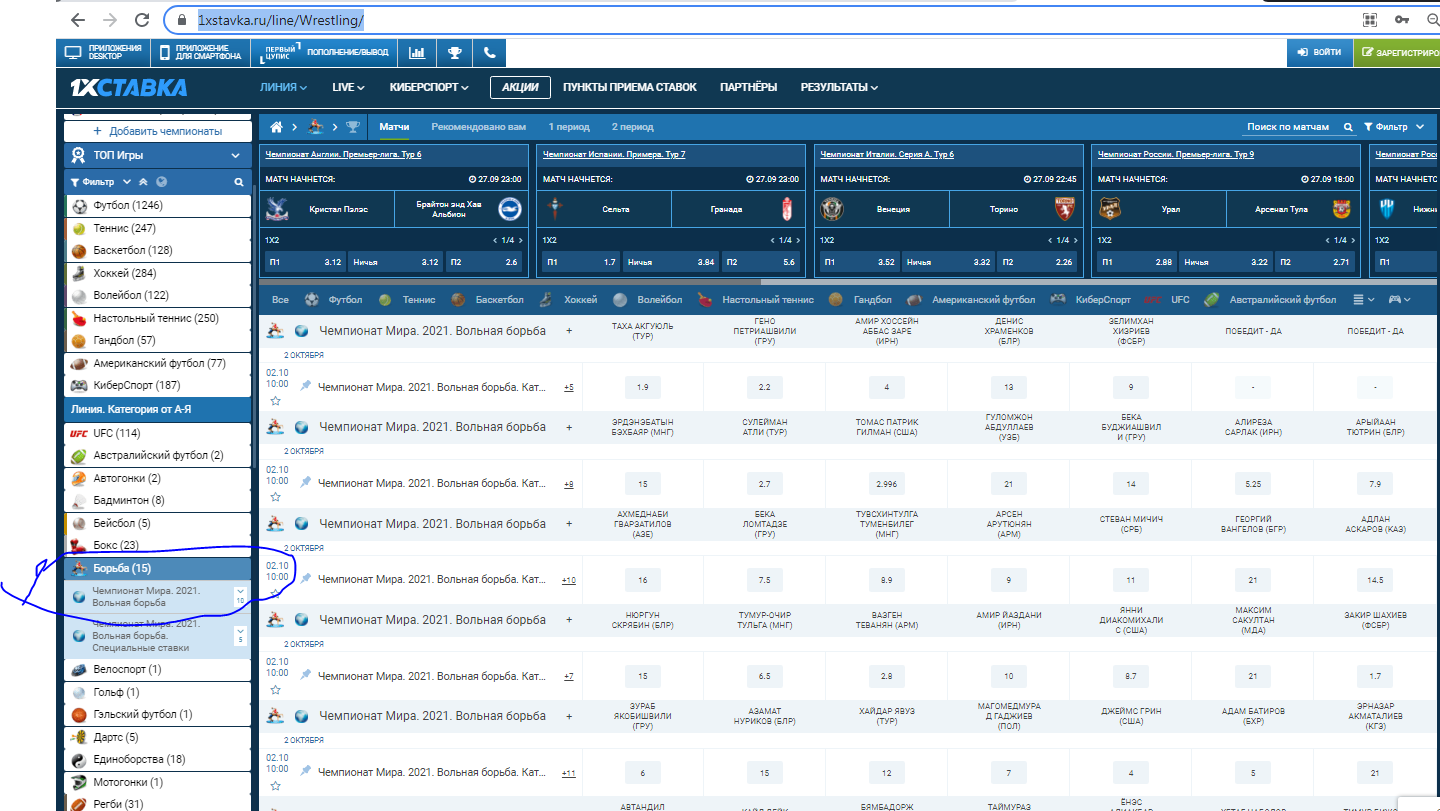Select the Настольный теннис paddle icon in strip
Screen dimensions: 1440x811
click(x=706, y=299)
